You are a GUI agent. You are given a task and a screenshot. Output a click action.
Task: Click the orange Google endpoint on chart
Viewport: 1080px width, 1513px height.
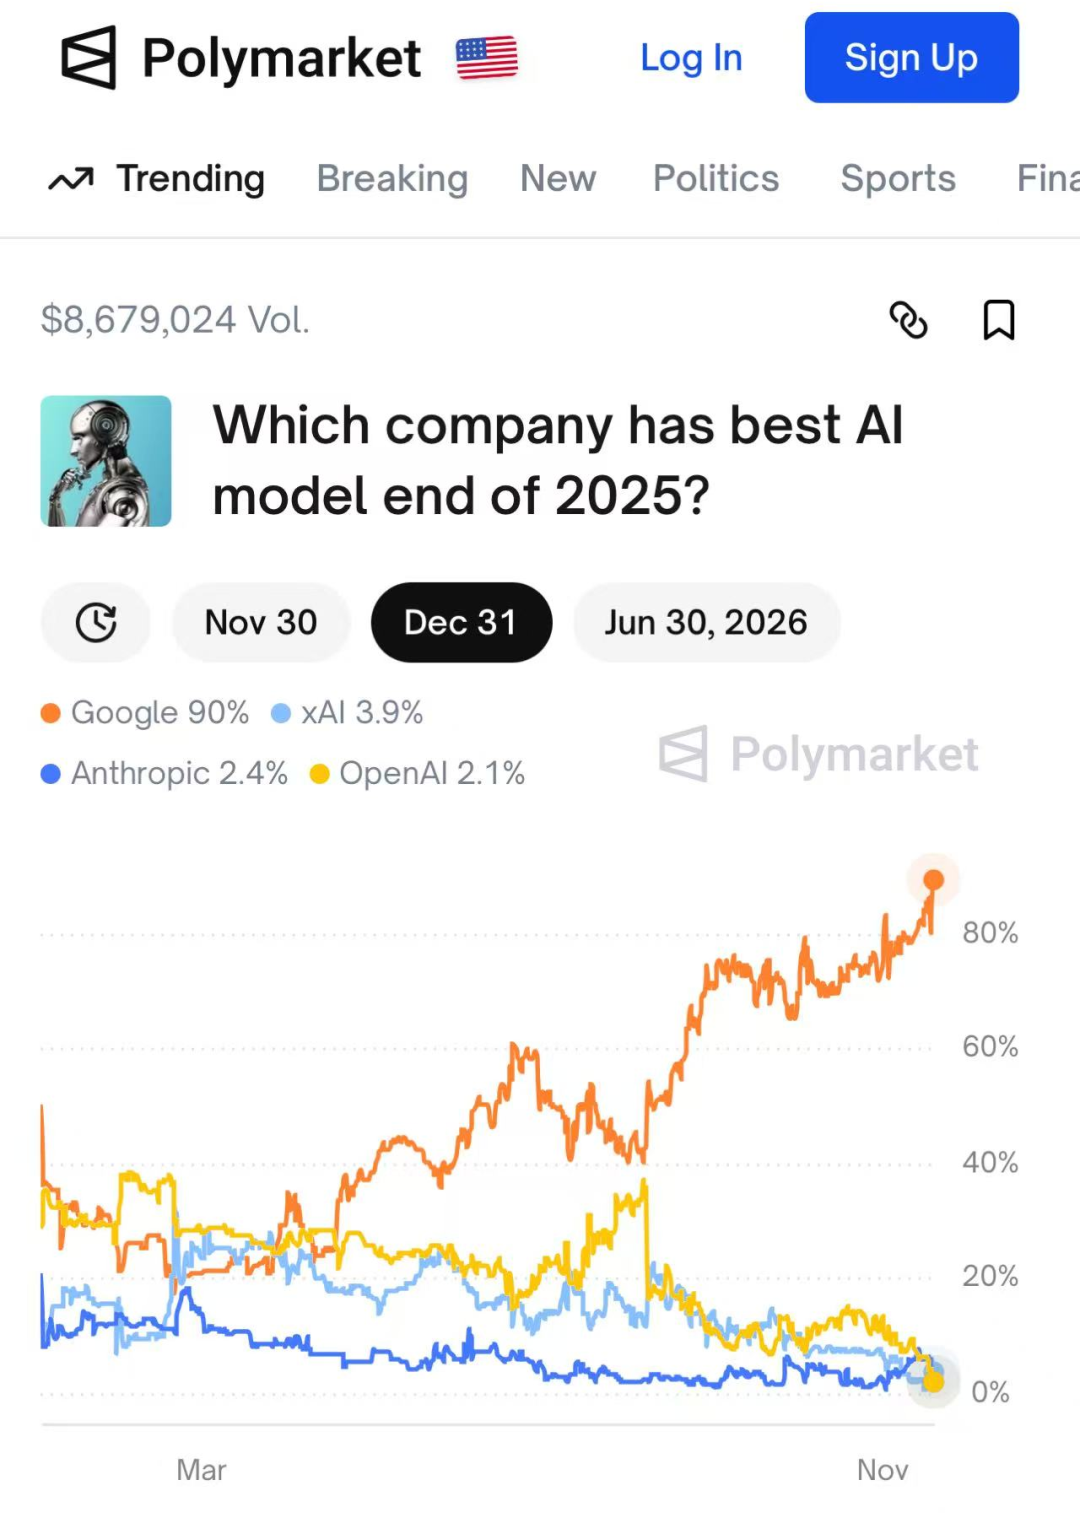pyautogui.click(x=933, y=880)
